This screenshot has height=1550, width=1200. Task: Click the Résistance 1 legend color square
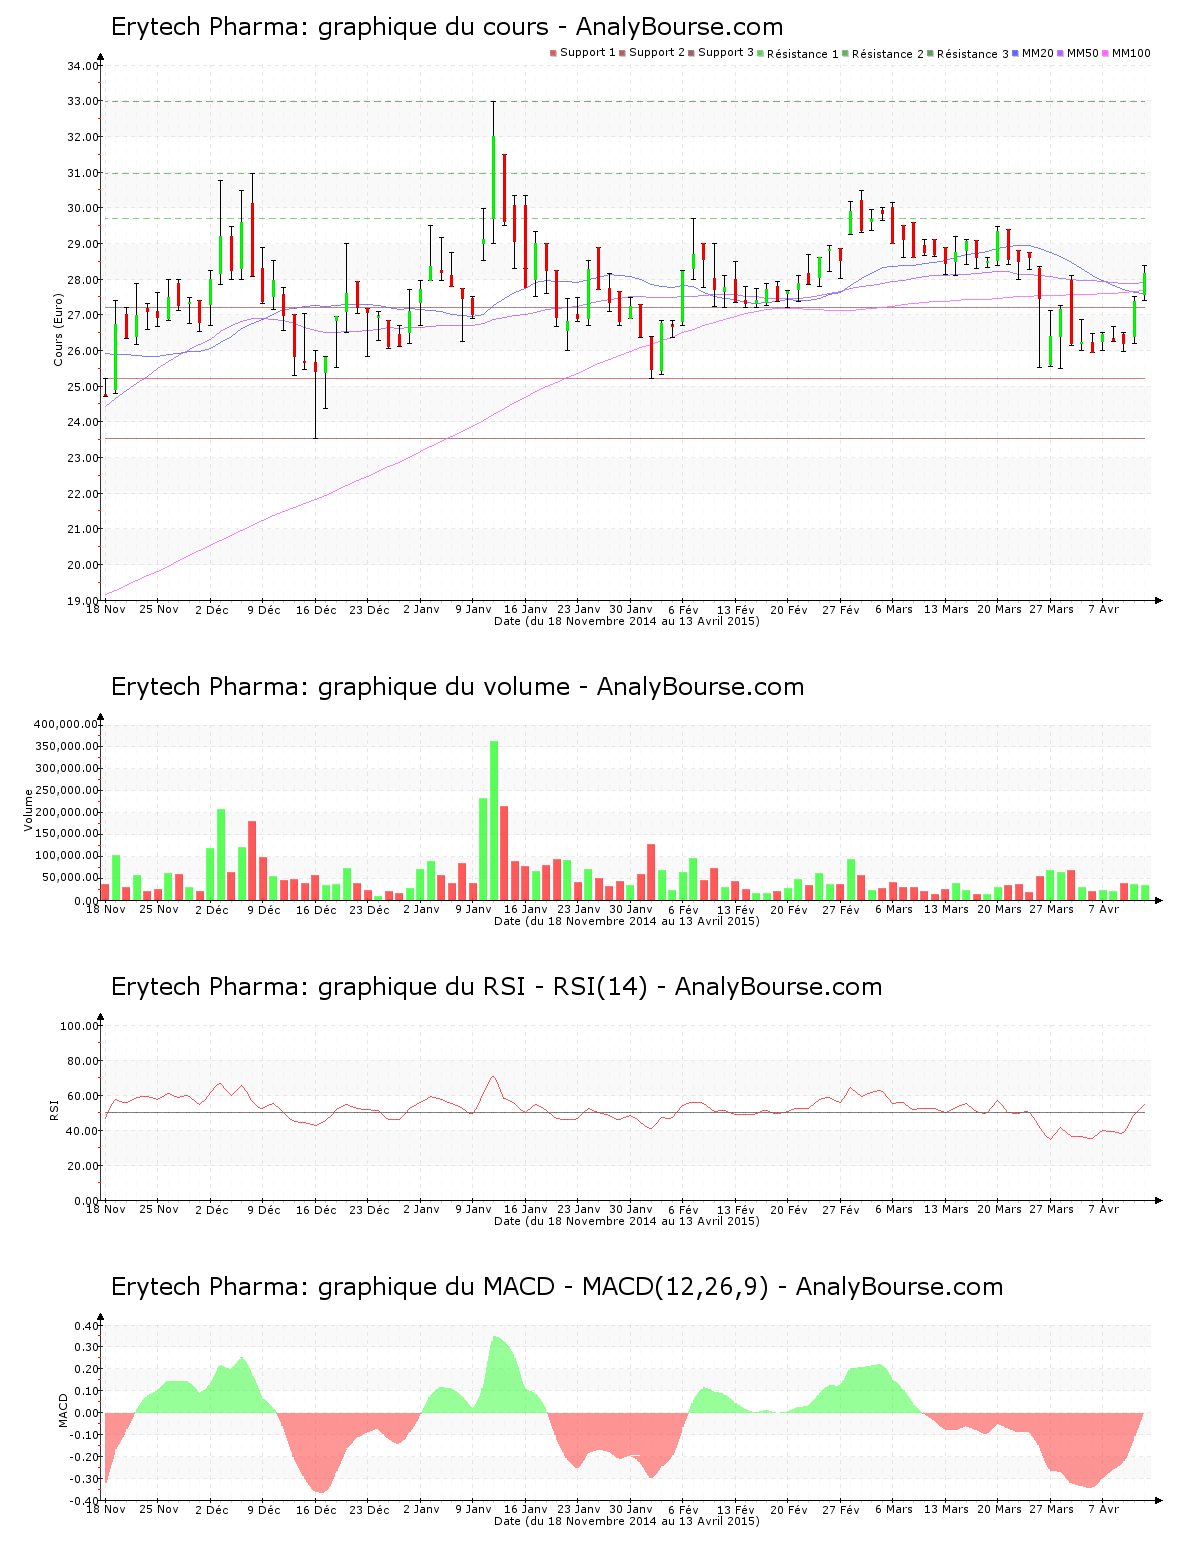point(760,53)
